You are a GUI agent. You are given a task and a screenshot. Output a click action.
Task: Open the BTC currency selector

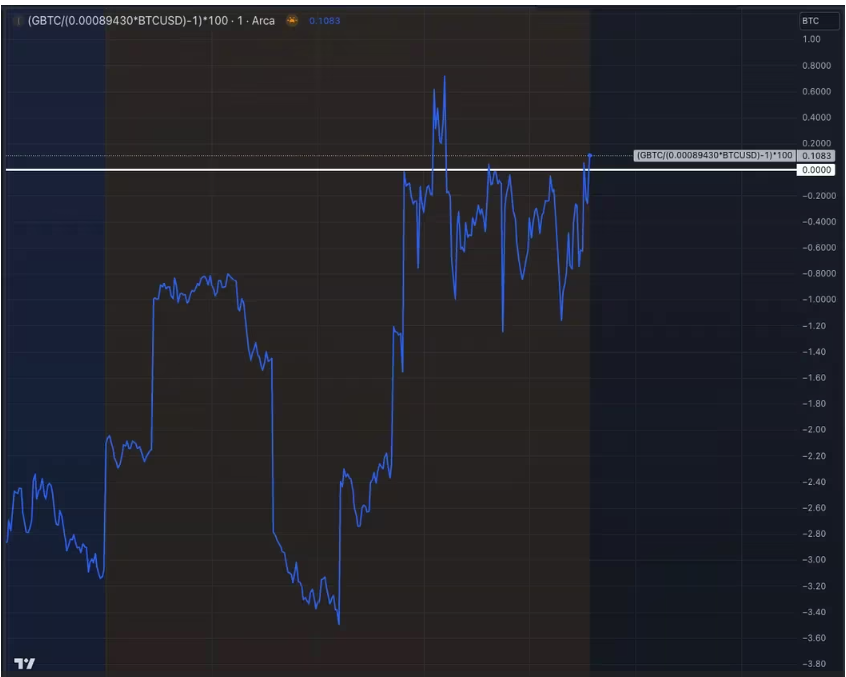point(810,20)
